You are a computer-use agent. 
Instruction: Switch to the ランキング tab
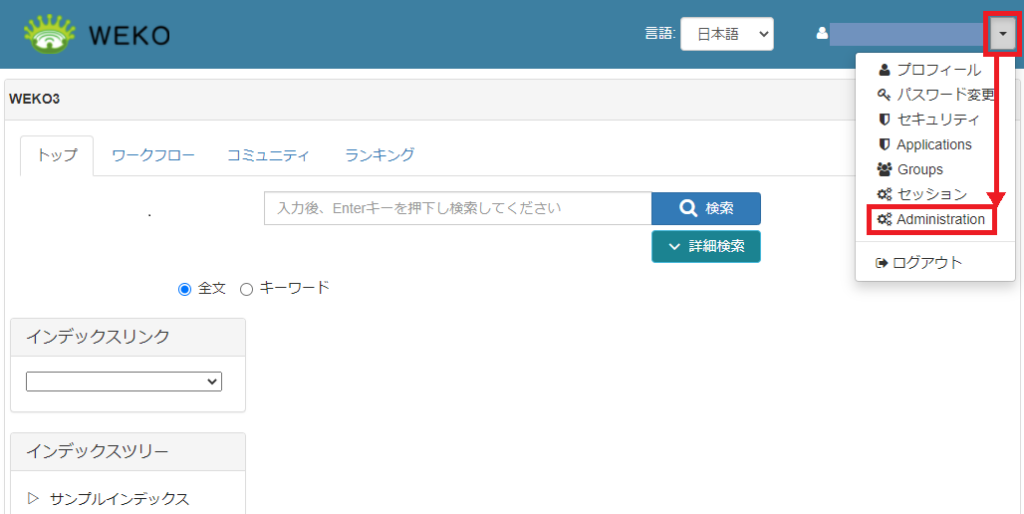[379, 155]
